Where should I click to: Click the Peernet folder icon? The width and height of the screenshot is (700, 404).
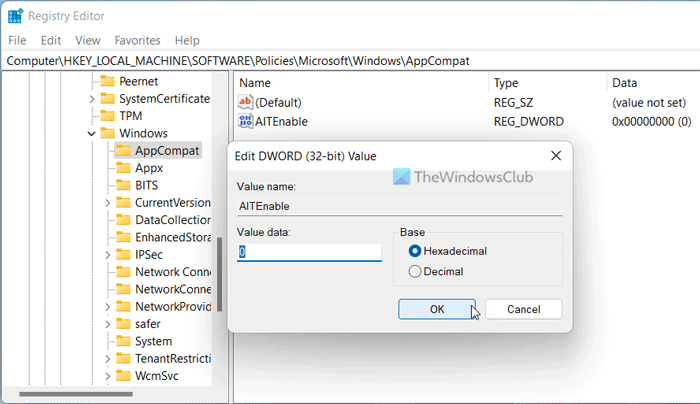click(108, 81)
